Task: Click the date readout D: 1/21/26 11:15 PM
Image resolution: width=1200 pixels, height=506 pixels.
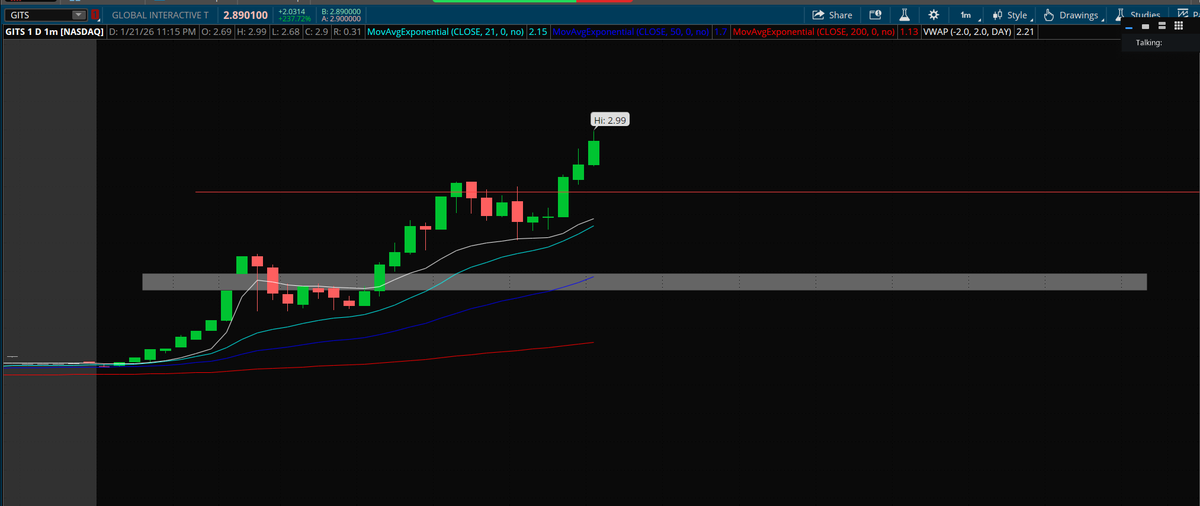Action: tap(152, 32)
